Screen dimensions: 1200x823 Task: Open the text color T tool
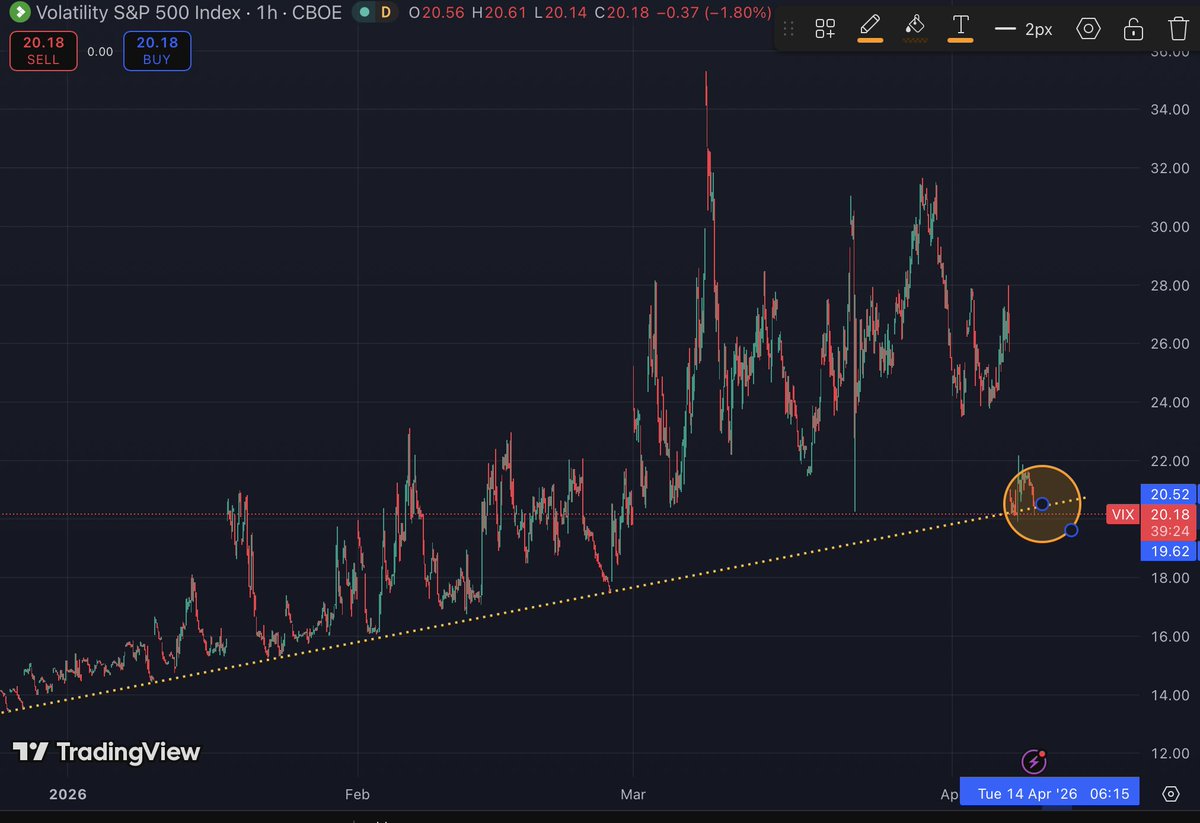point(961,27)
